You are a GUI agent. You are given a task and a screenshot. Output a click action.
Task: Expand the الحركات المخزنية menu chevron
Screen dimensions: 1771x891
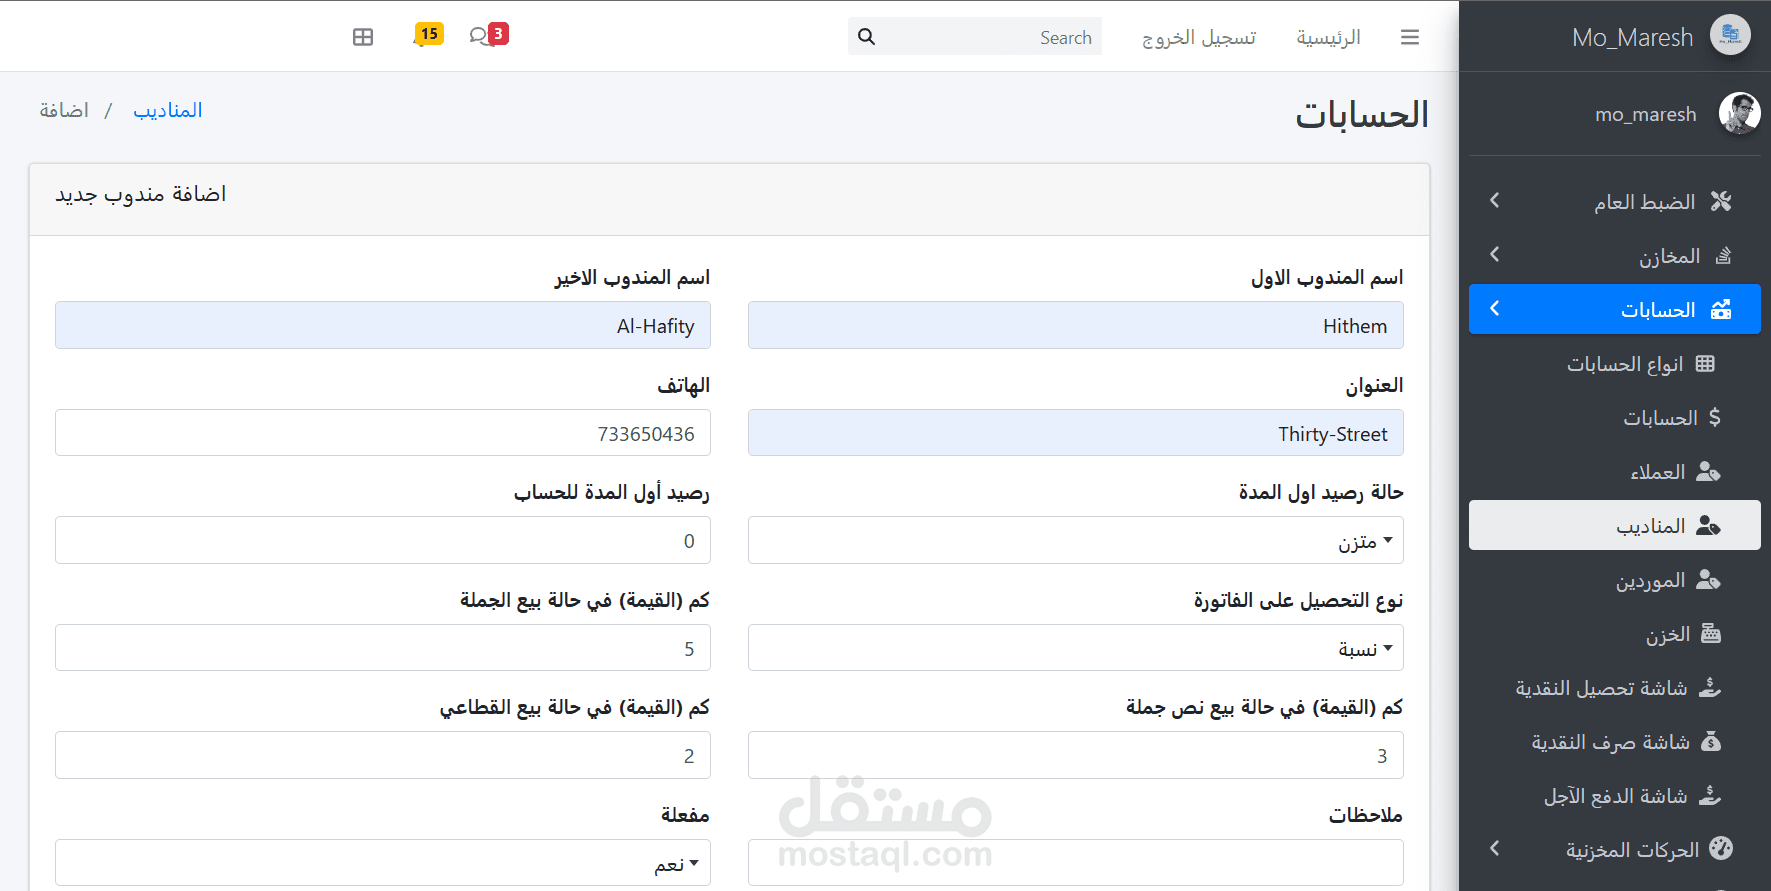[x=1494, y=849]
